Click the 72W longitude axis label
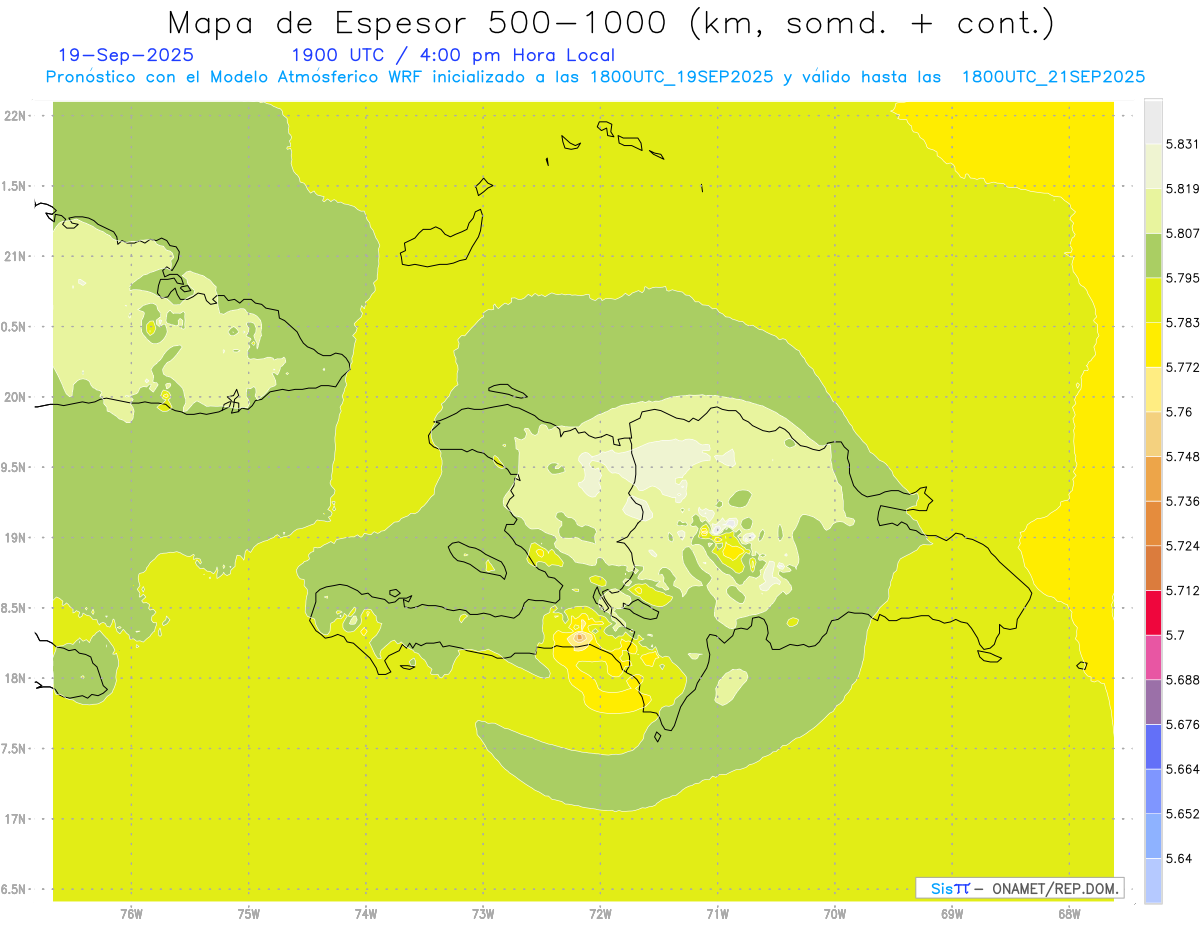 [x=600, y=913]
